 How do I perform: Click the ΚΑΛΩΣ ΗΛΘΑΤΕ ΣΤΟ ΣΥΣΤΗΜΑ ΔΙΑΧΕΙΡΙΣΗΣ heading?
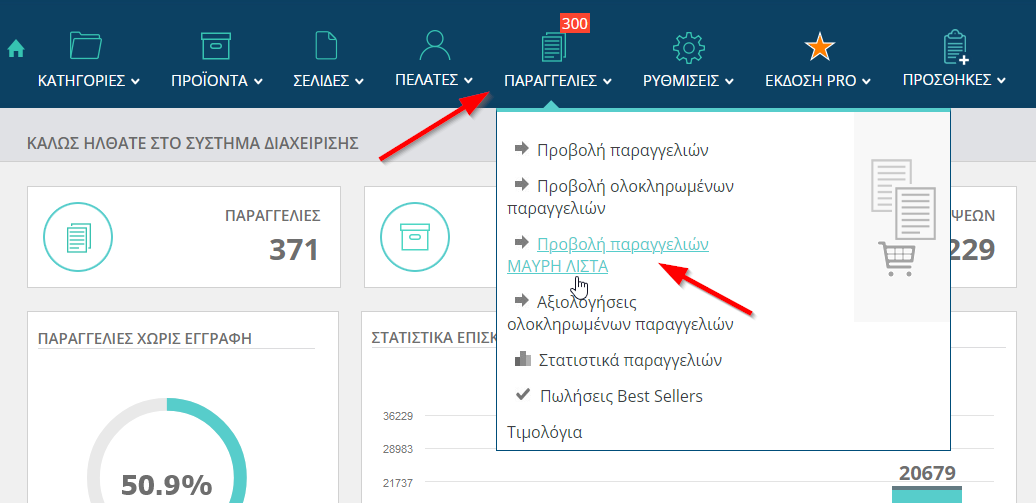[x=193, y=143]
